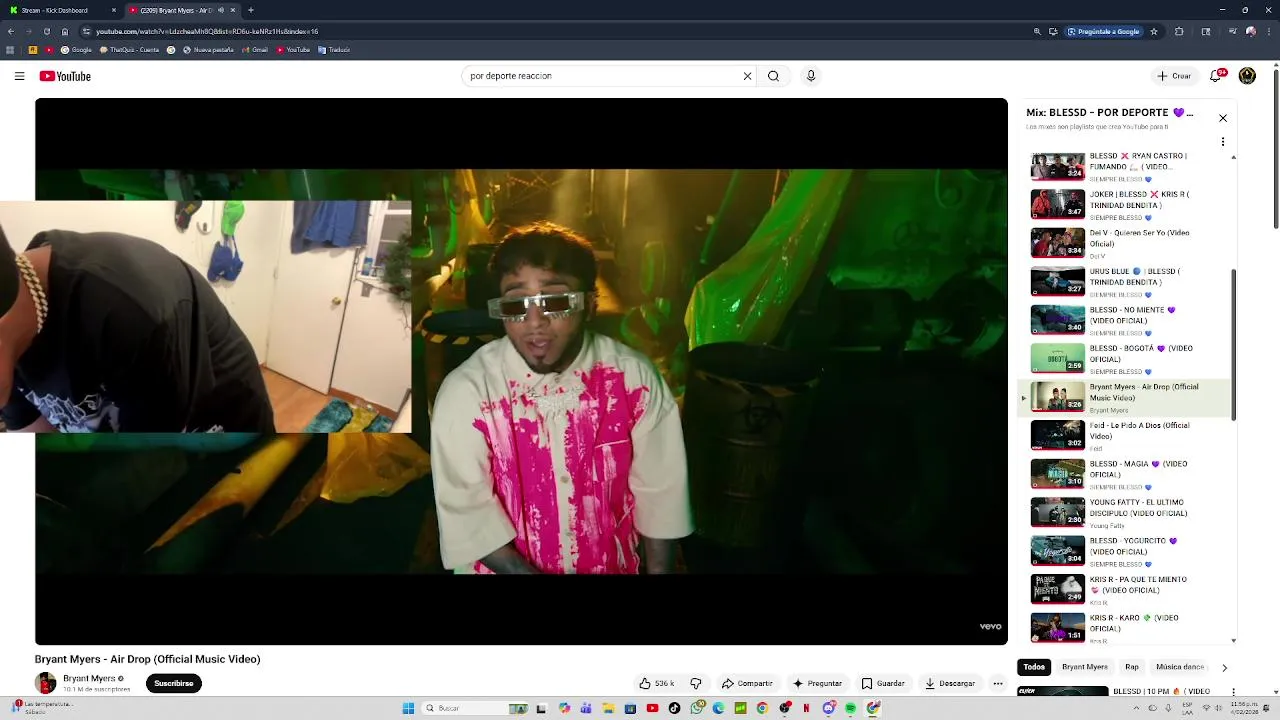Play BLESSD BOGOTÁ playlist item
1280x720 pixels.
1124,358
